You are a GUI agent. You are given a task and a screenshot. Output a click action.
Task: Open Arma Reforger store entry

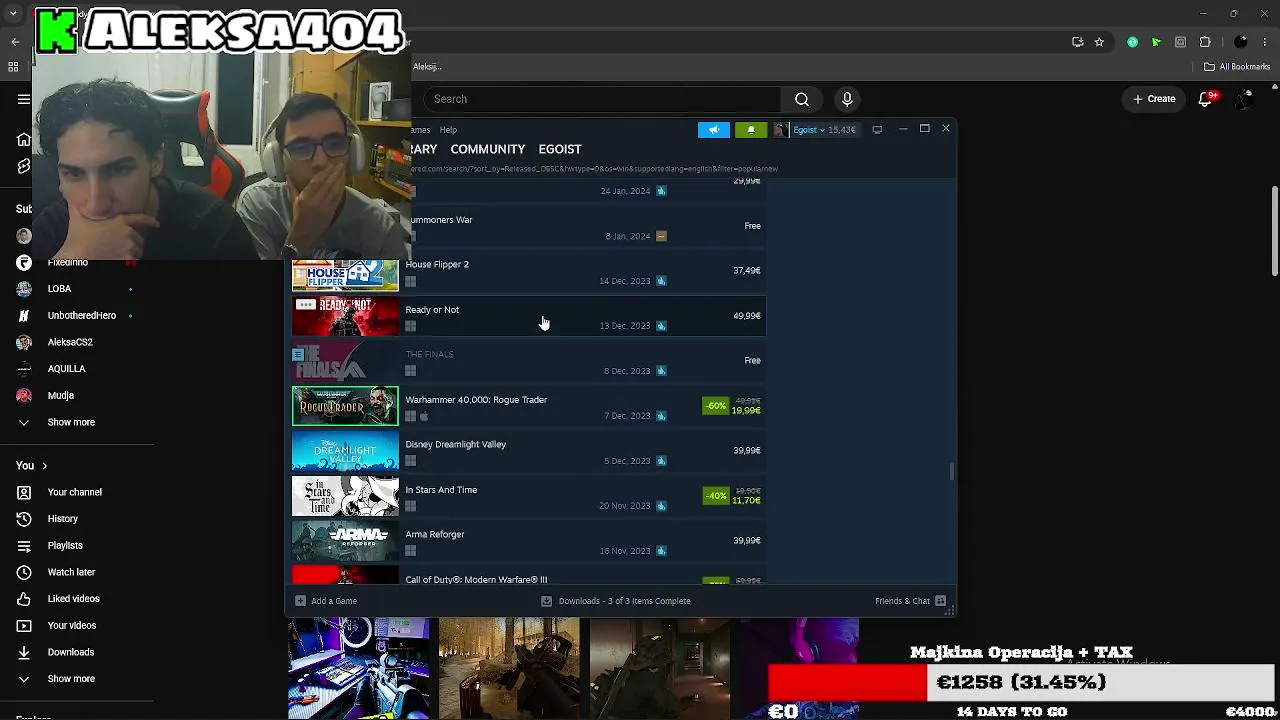pyautogui.click(x=528, y=541)
